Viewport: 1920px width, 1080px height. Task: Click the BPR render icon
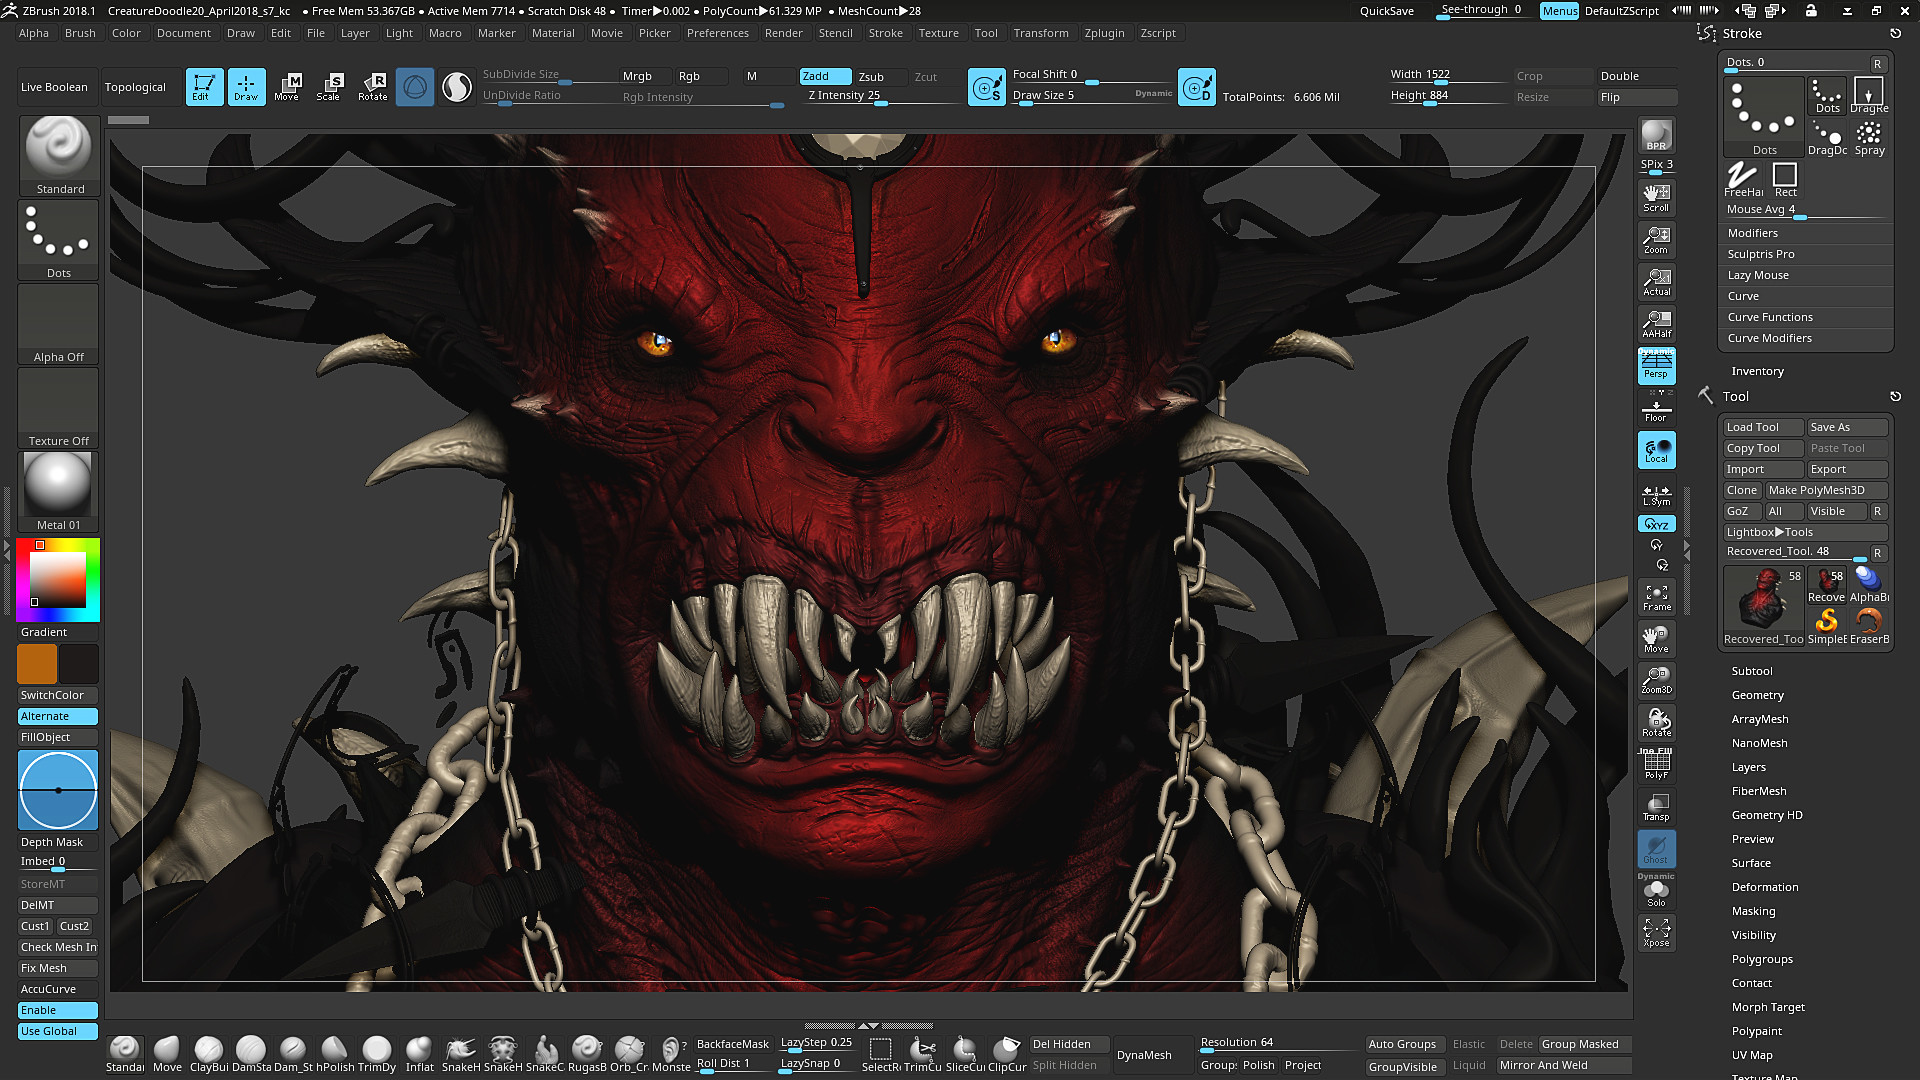coord(1656,135)
